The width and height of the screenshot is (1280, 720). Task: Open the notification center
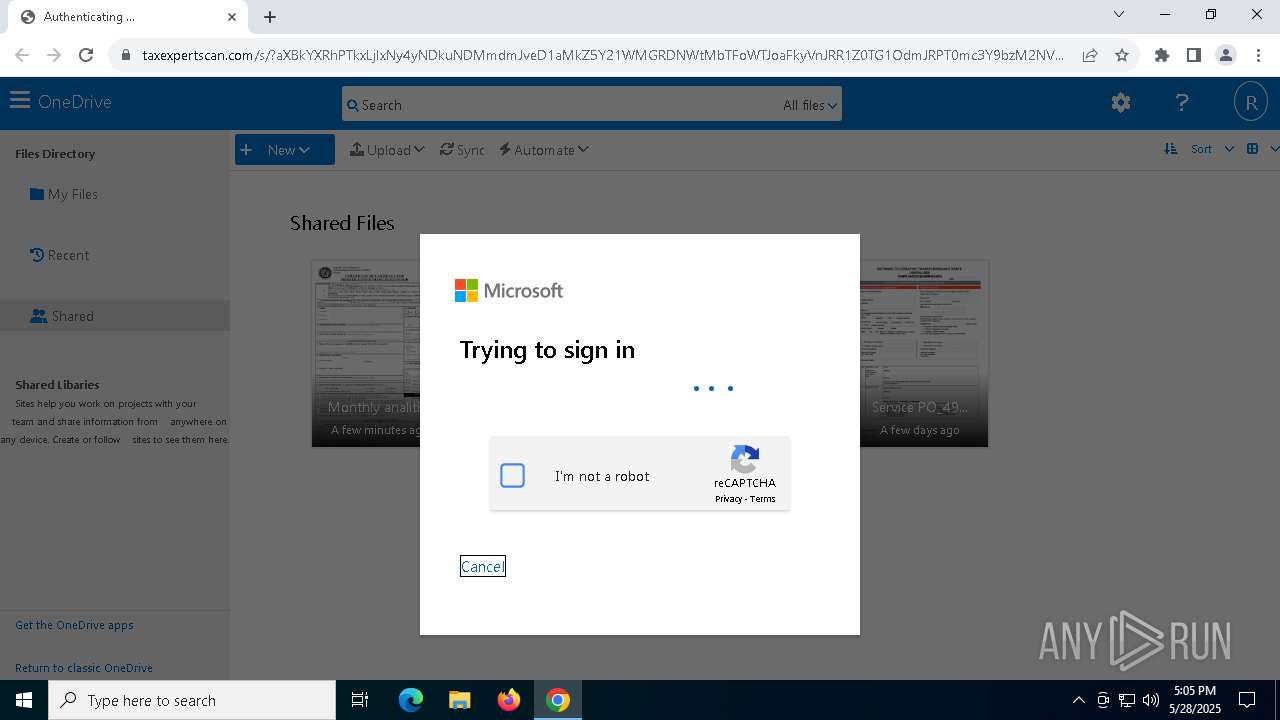pos(1248,700)
